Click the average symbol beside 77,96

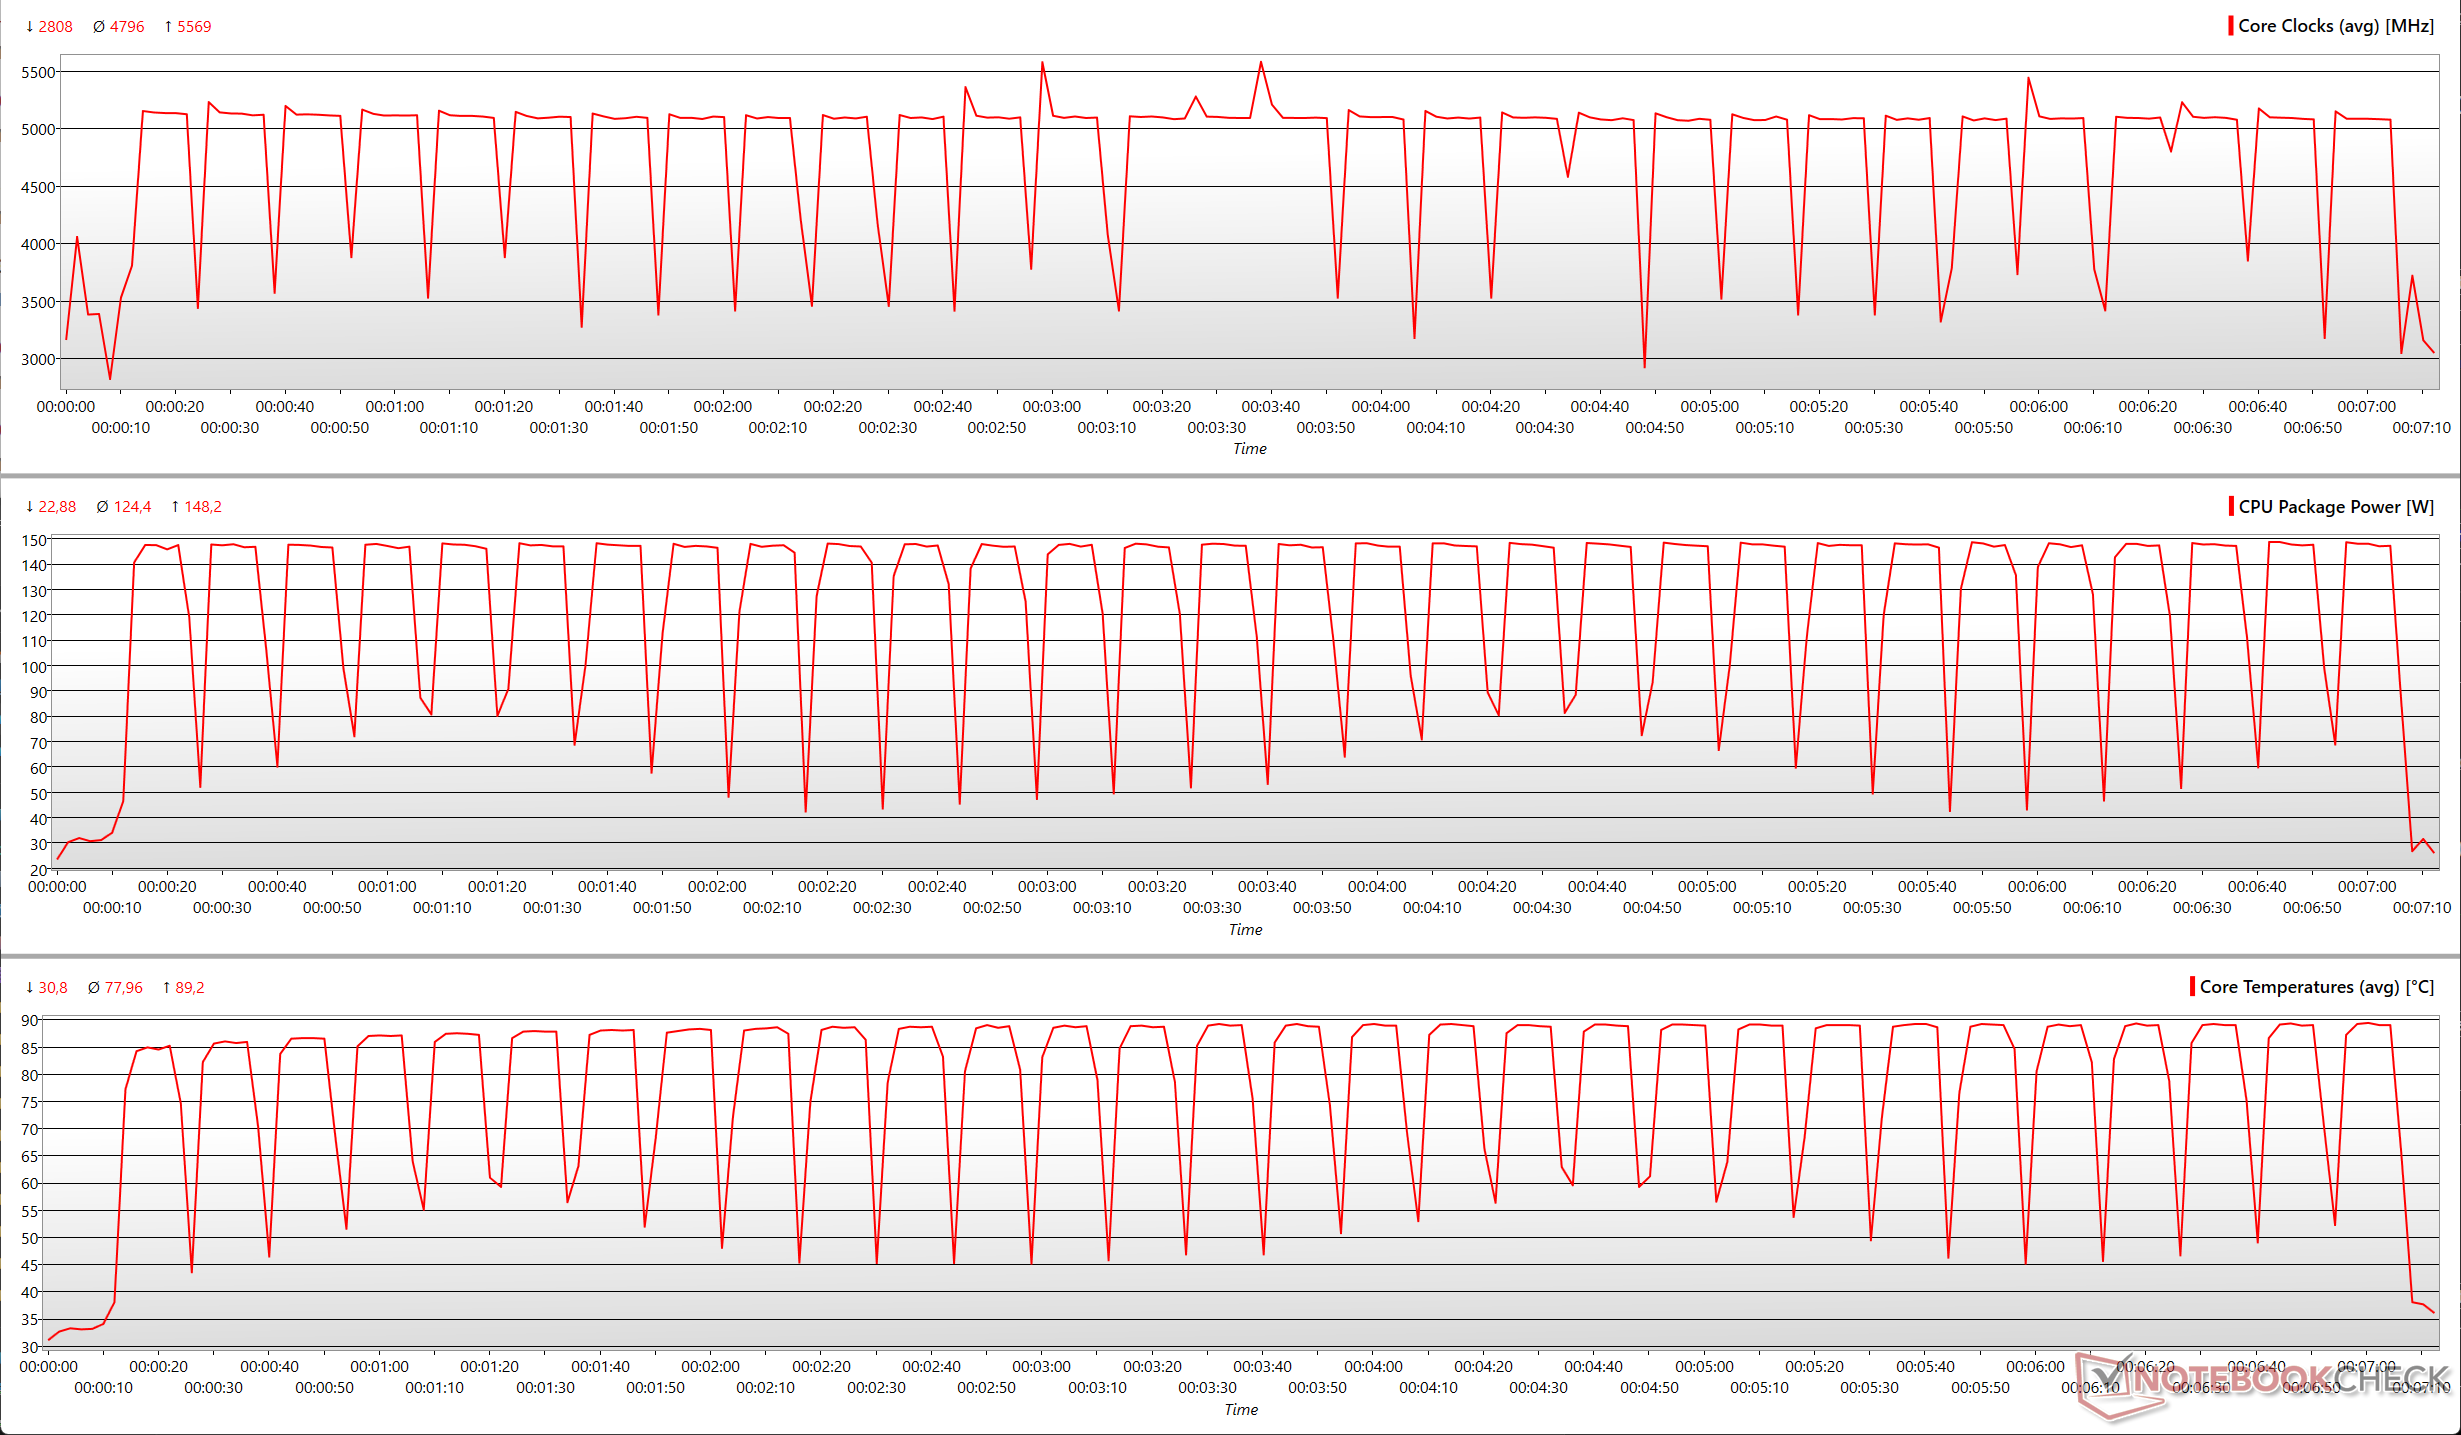[94, 988]
